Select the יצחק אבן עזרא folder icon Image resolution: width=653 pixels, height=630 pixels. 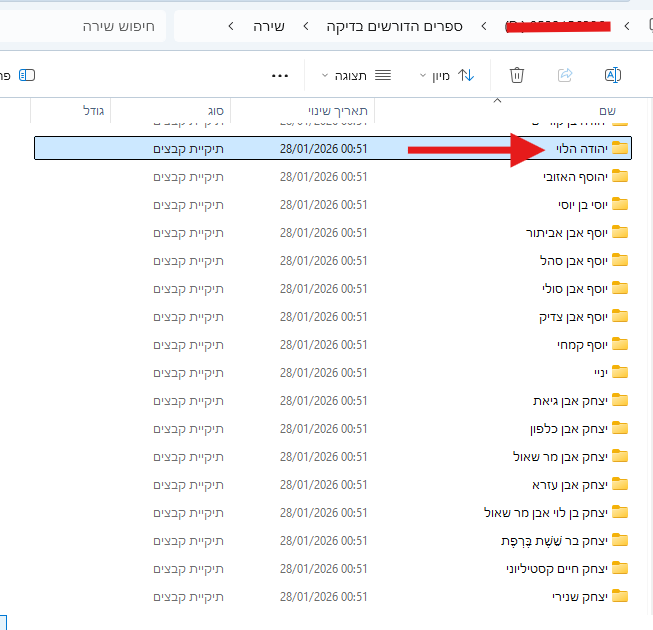point(620,484)
